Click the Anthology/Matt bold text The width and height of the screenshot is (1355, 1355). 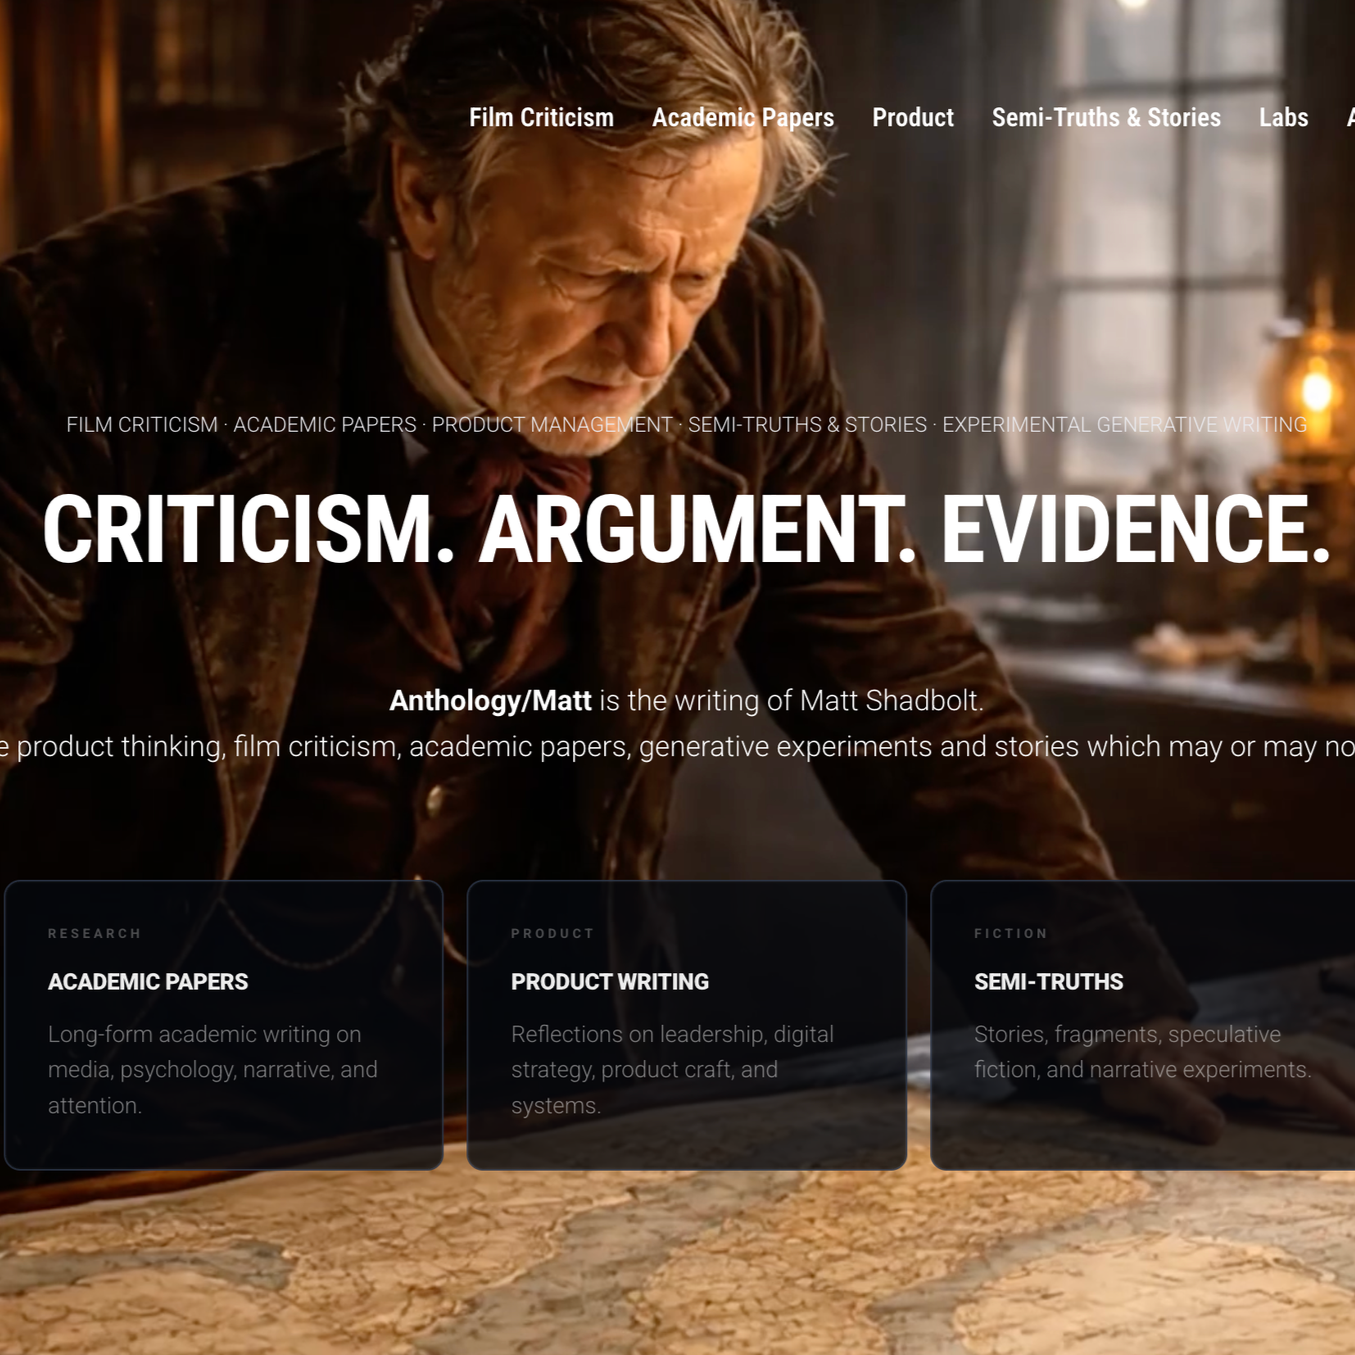pos(490,701)
